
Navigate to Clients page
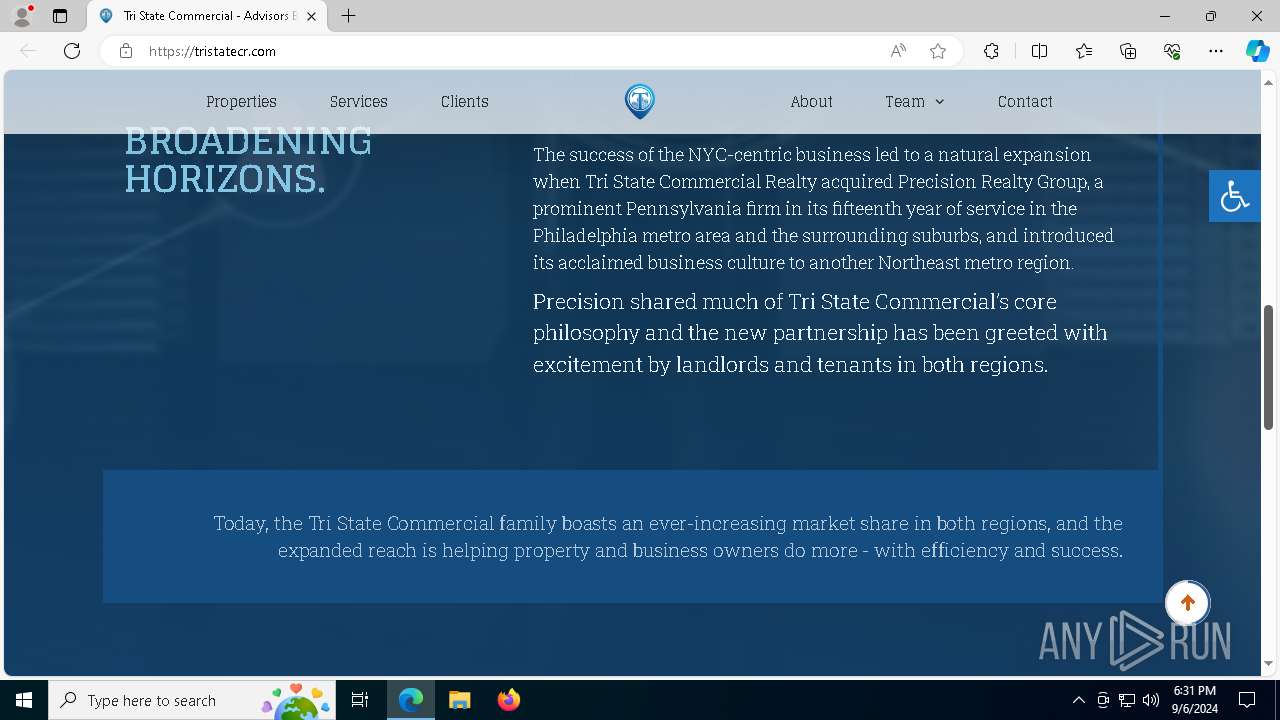[x=465, y=102]
